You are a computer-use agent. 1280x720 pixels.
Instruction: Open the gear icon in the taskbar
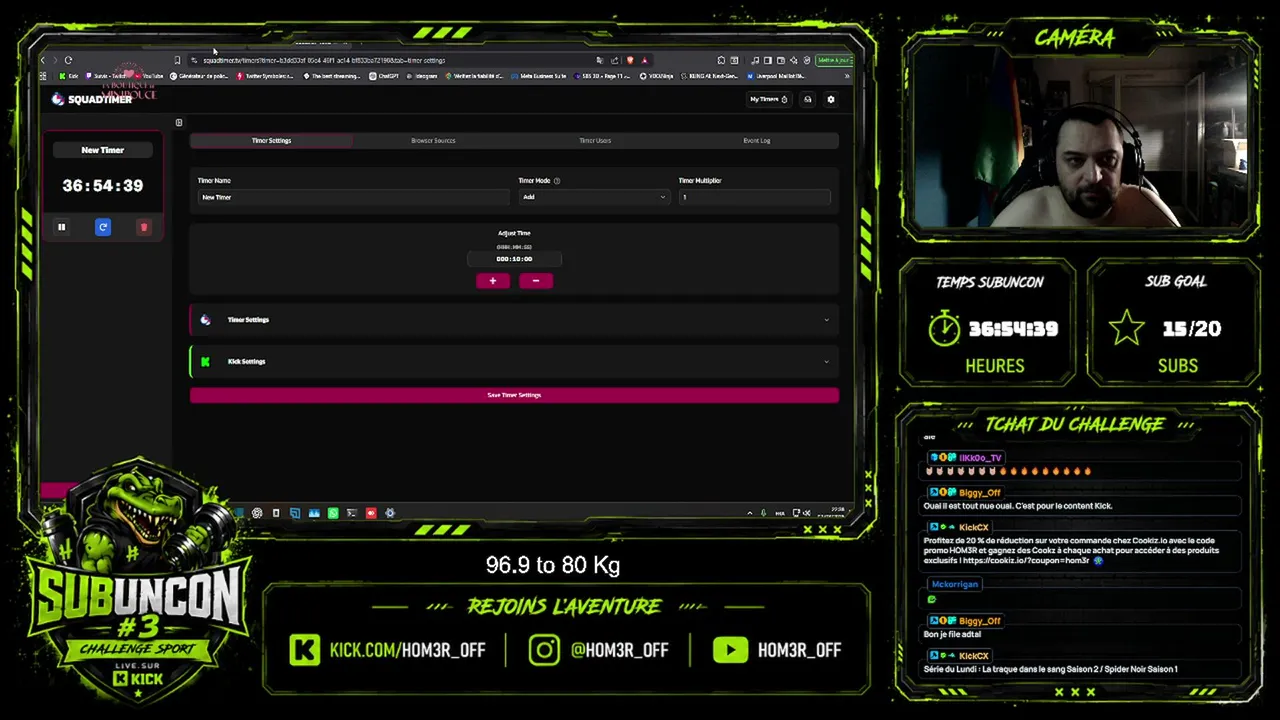point(390,513)
